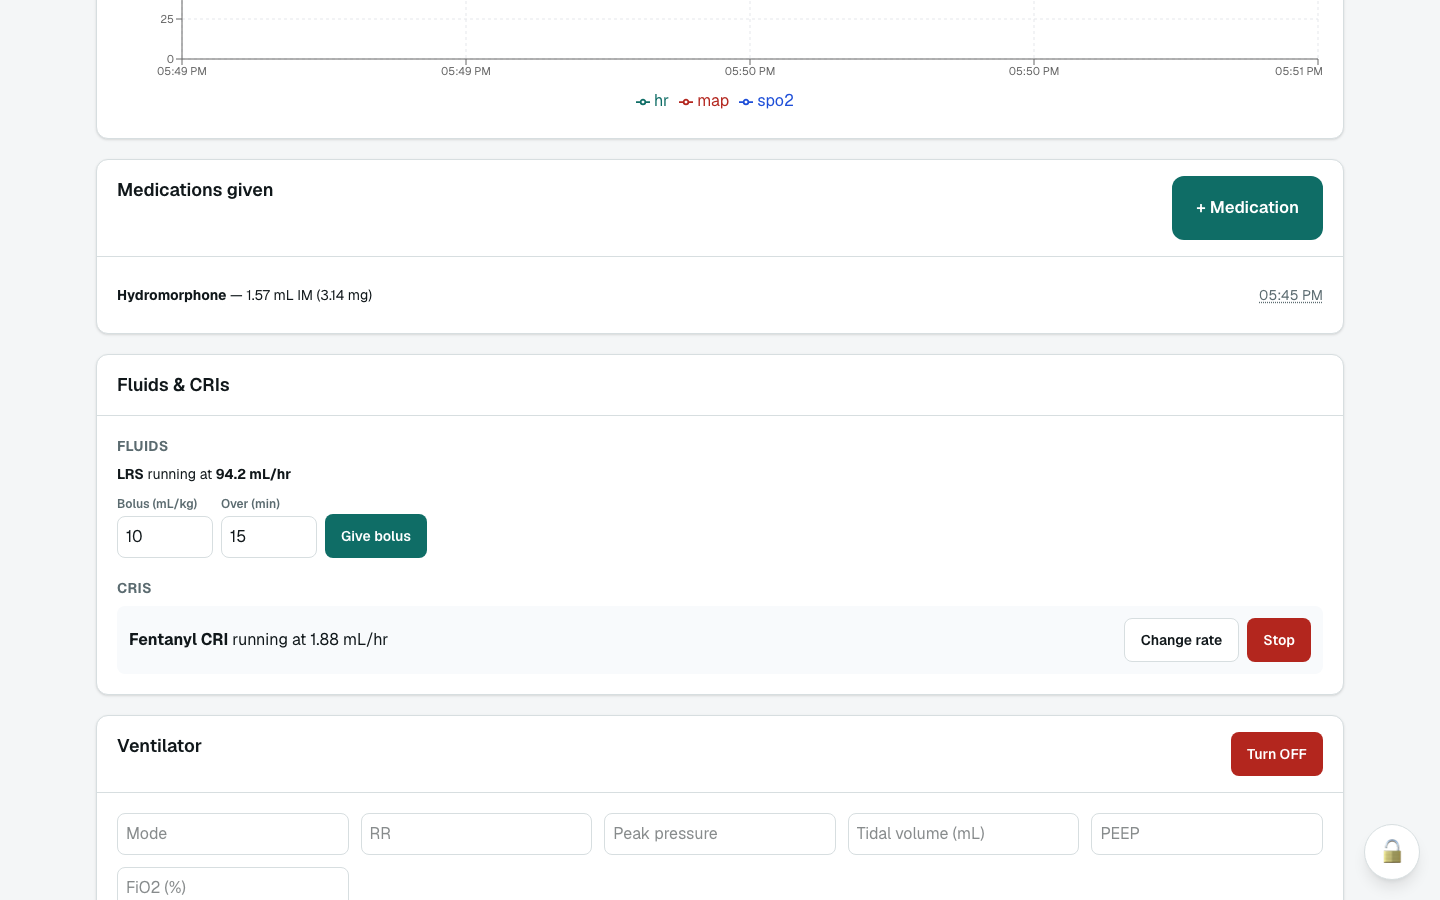Click the PEEP input field
Image resolution: width=1440 pixels, height=900 pixels.
pos(1207,834)
